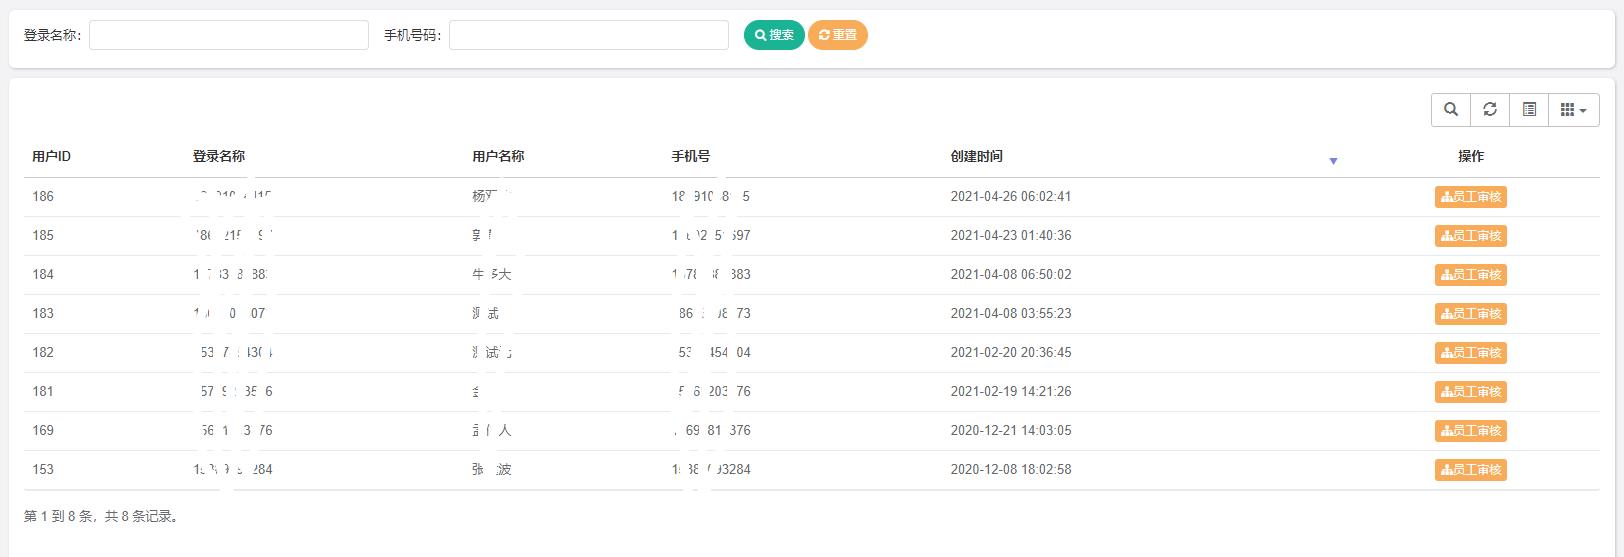
Task: Click the sort arrow in 创建时间 column
Action: pos(1333,161)
